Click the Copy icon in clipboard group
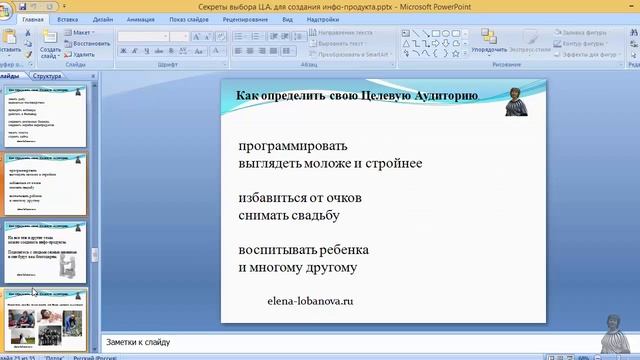Screen dimensions: 640x360 coord(28,43)
